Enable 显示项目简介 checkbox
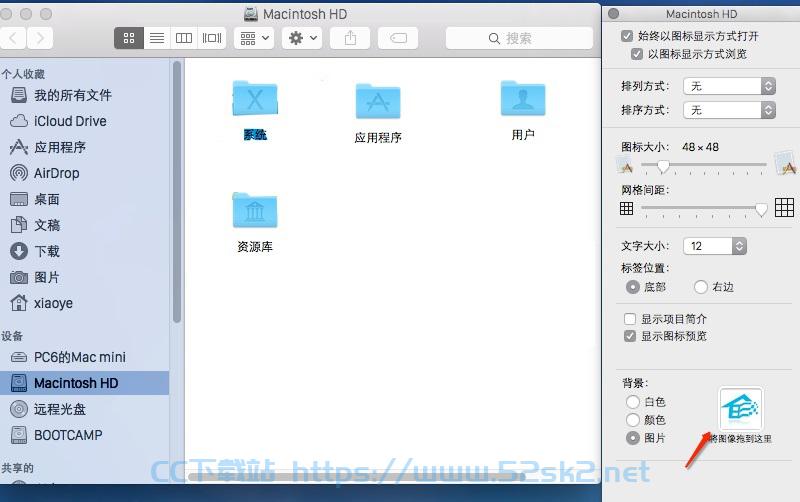The image size is (800, 502). coord(630,319)
